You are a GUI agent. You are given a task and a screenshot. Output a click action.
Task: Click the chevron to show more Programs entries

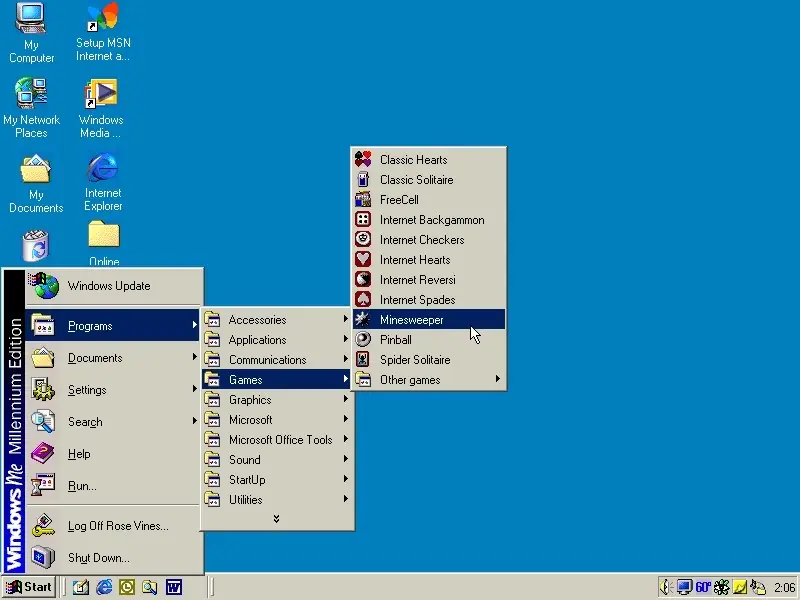[277, 518]
